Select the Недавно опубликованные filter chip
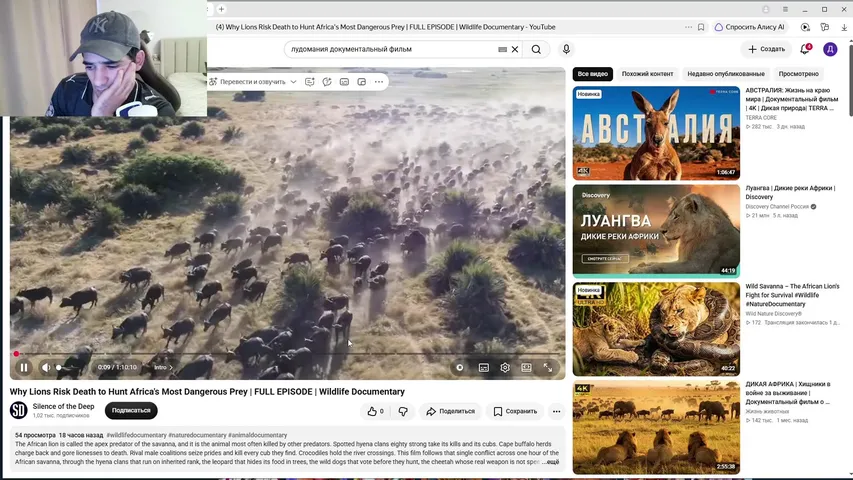Image resolution: width=853 pixels, height=480 pixels. pos(726,74)
